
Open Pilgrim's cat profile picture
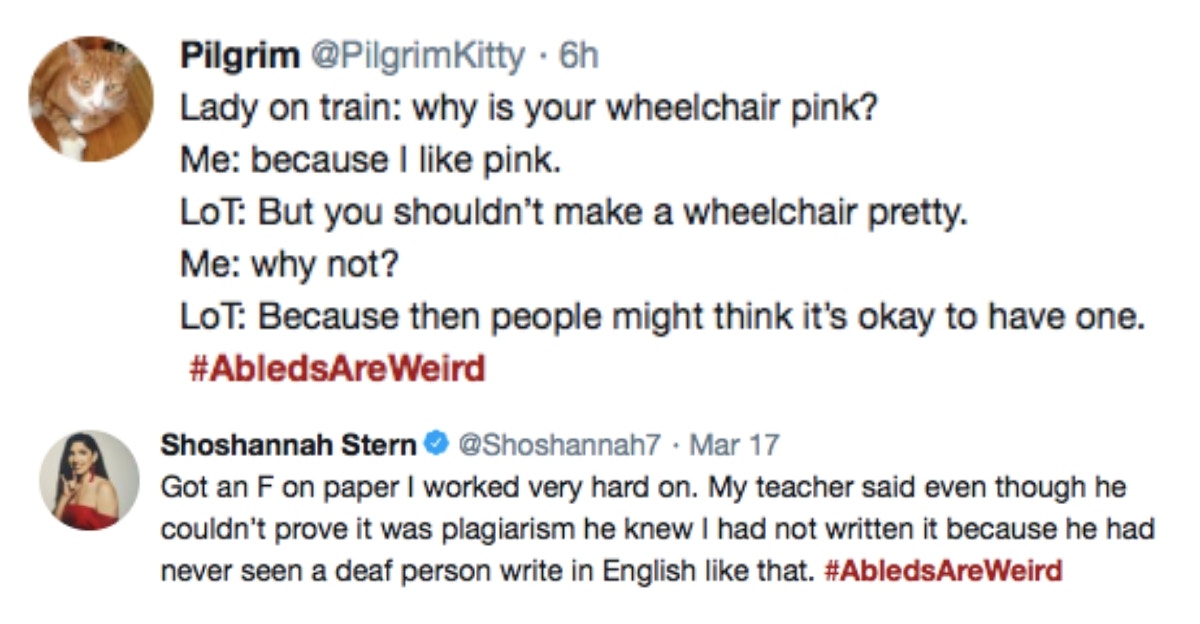[91, 98]
